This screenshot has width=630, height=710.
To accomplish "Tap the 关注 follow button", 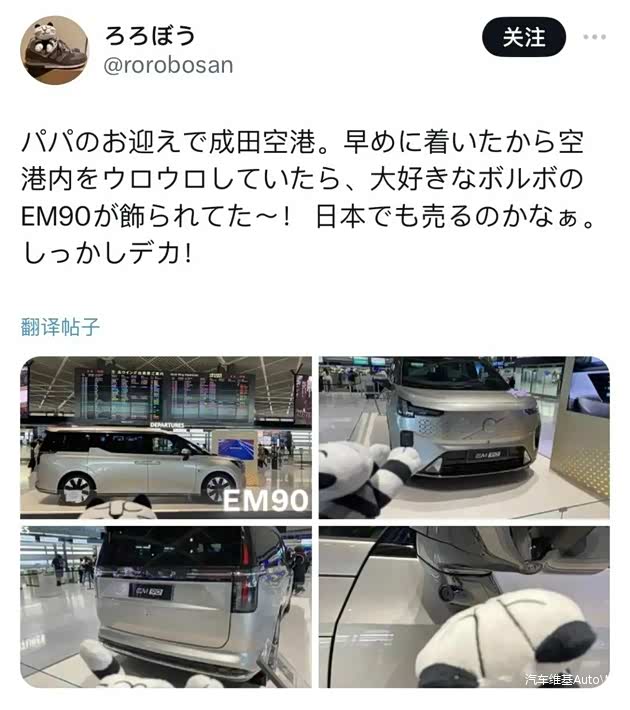I will coord(524,37).
